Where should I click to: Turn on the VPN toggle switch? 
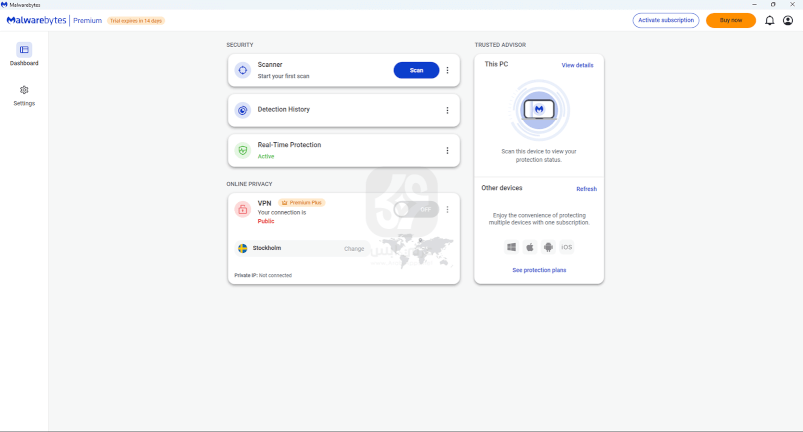416,209
